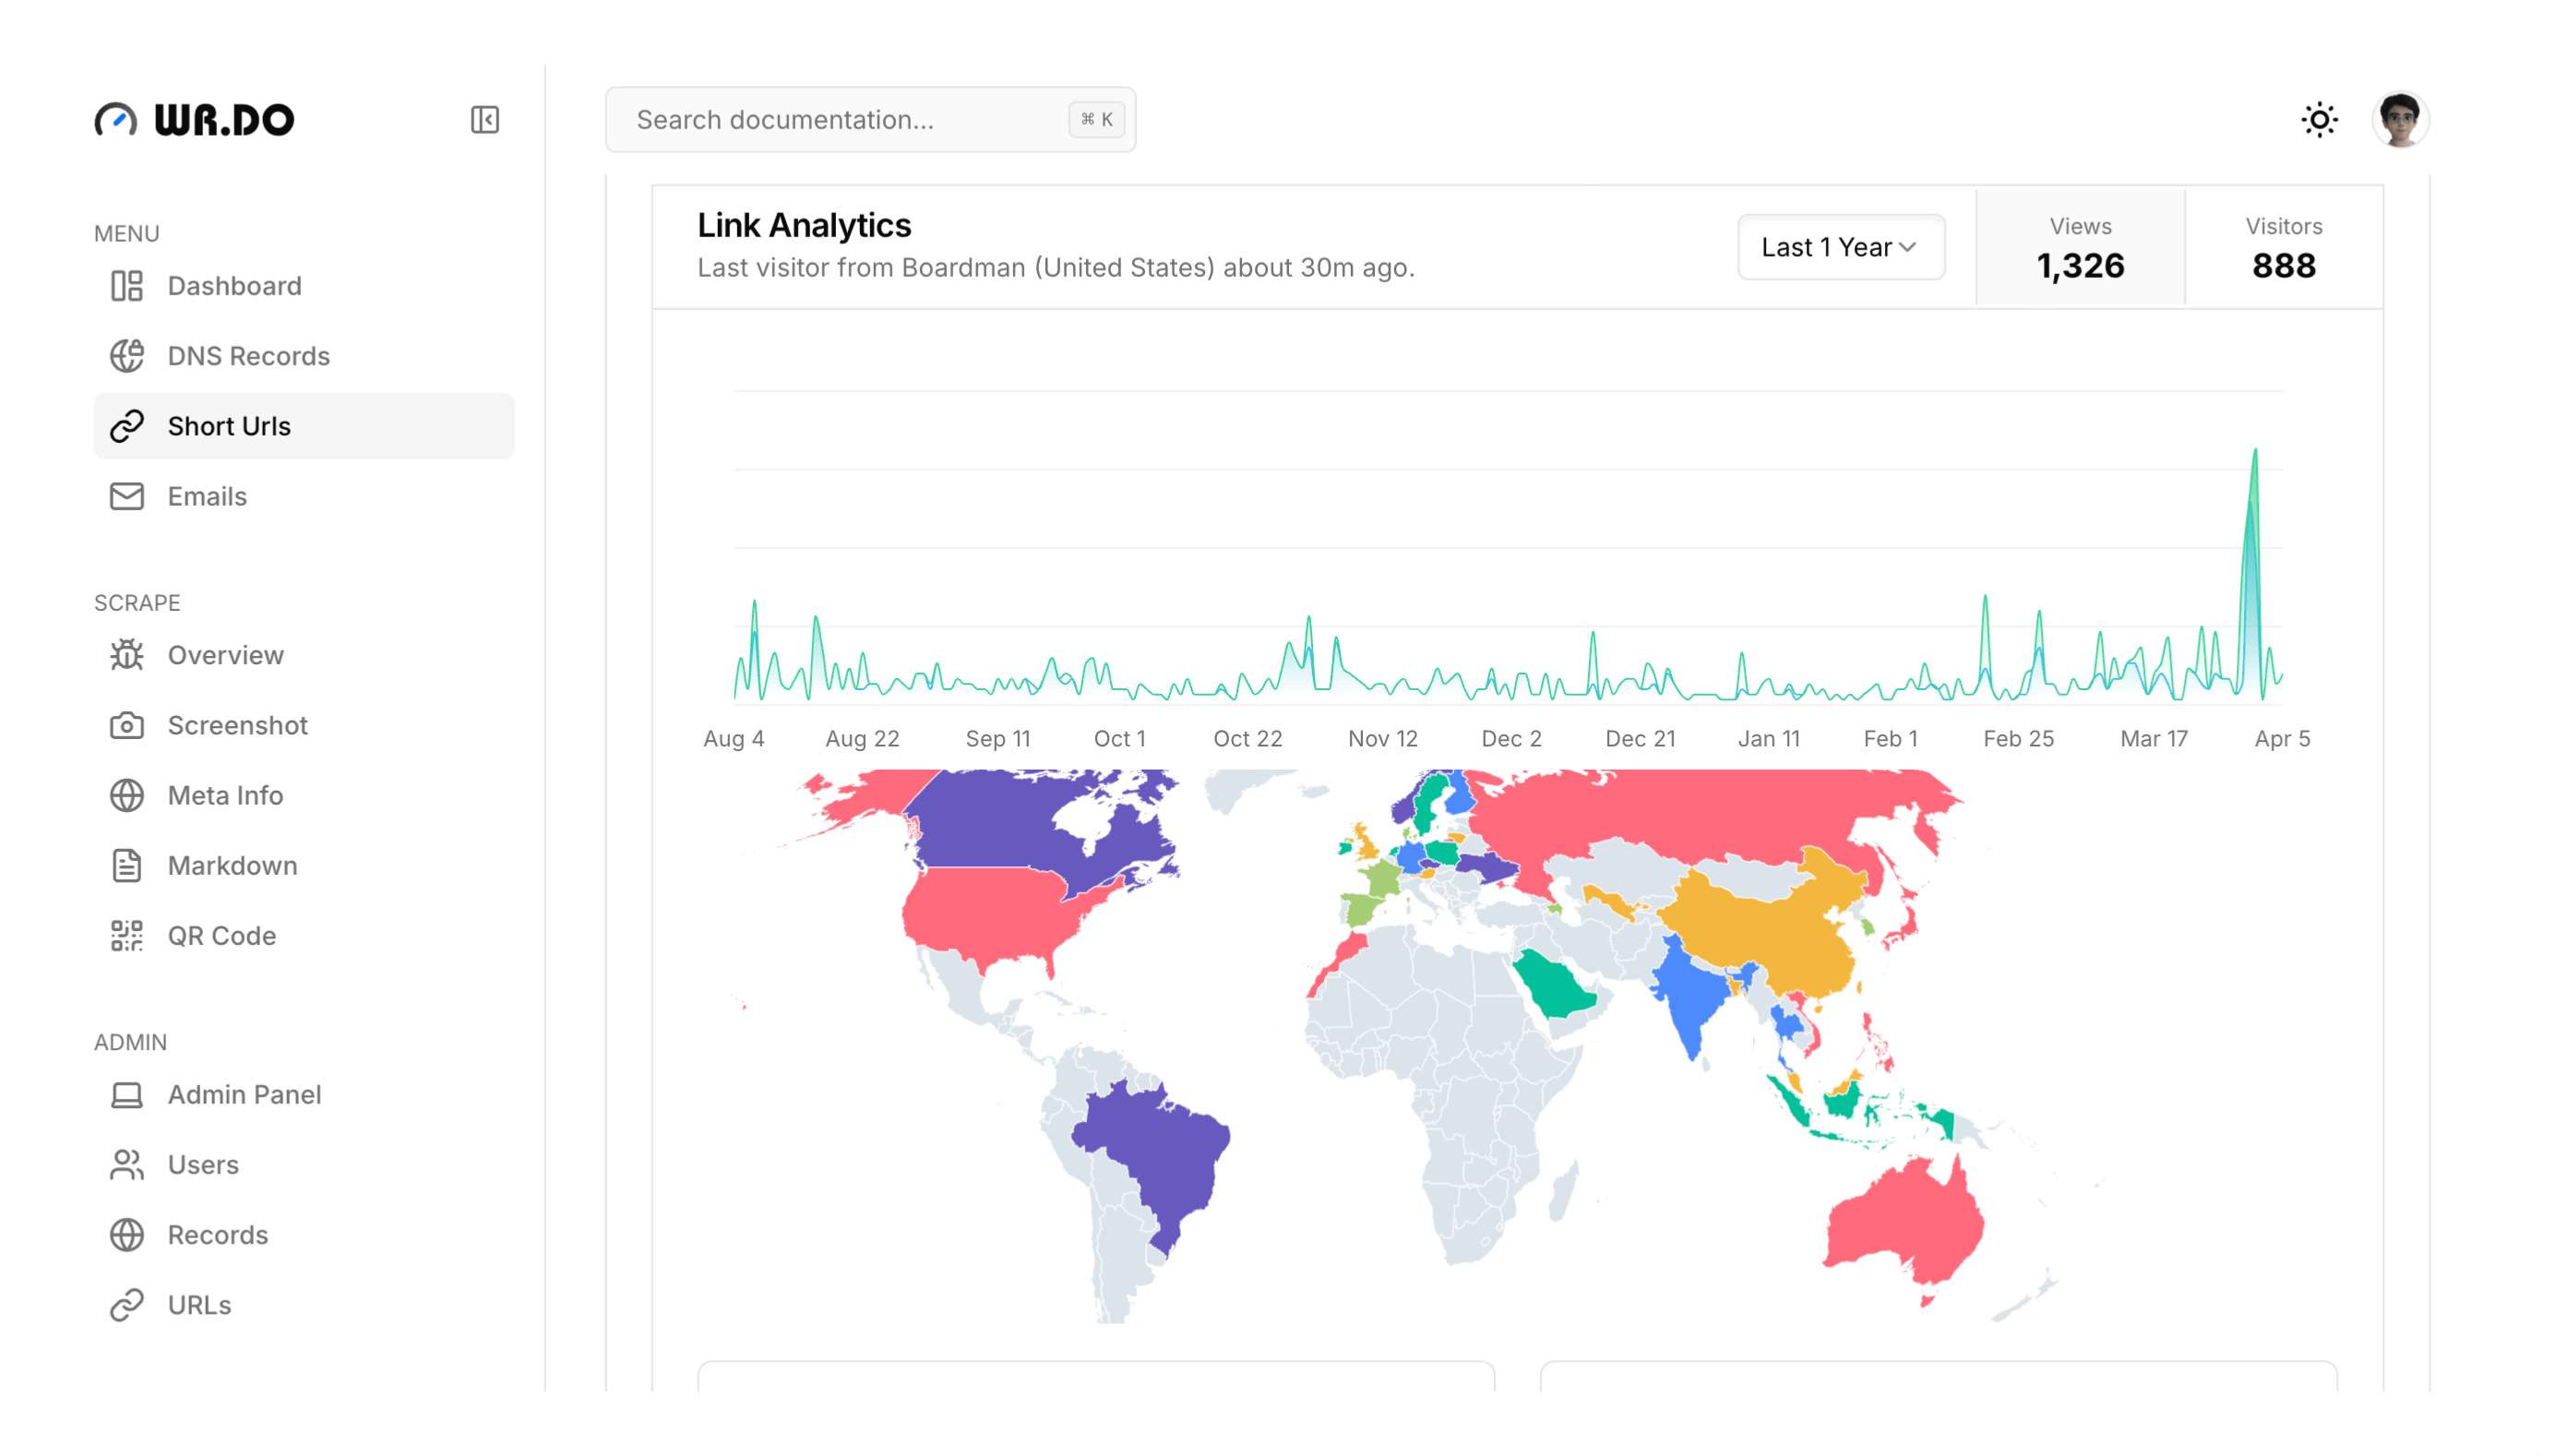The width and height of the screenshot is (2554, 1456).
Task: Click the Screenshot camera icon
Action: click(127, 725)
